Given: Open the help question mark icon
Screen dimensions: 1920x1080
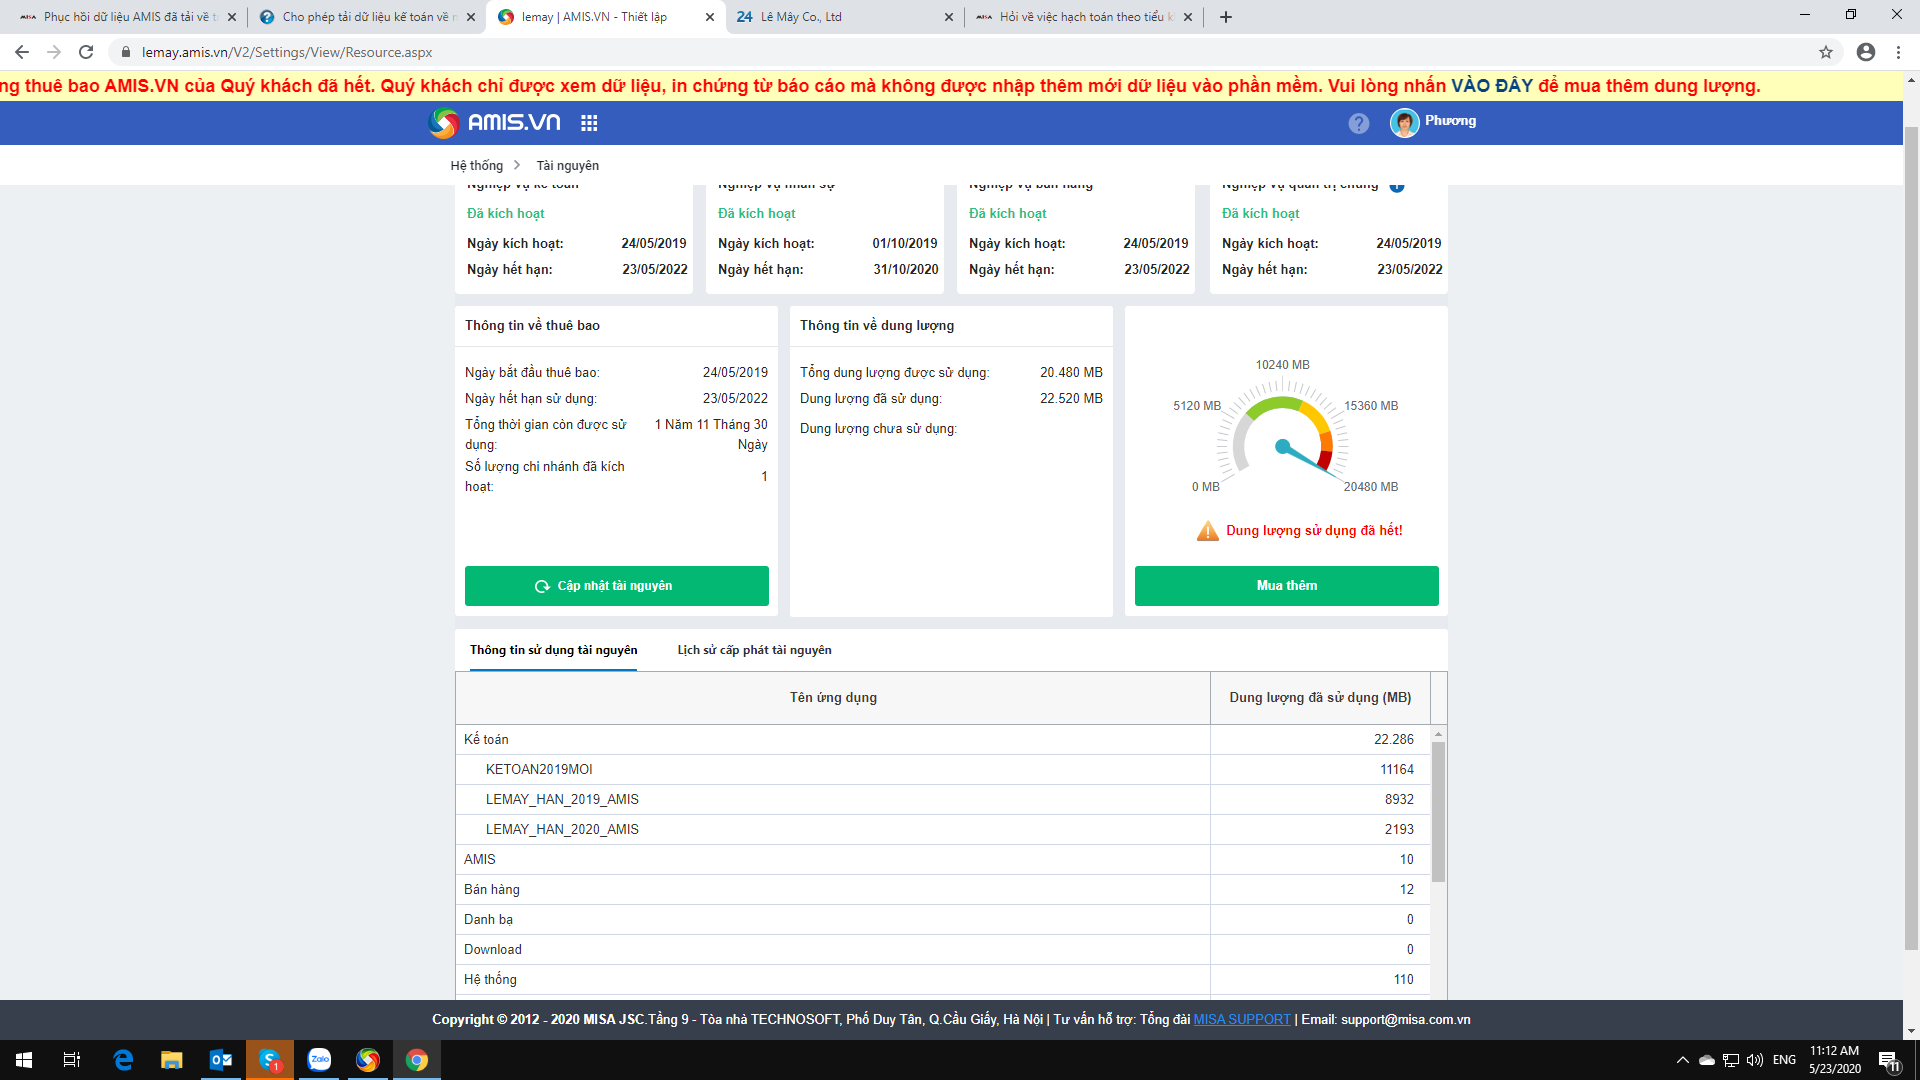Looking at the screenshot, I should click(x=1358, y=123).
